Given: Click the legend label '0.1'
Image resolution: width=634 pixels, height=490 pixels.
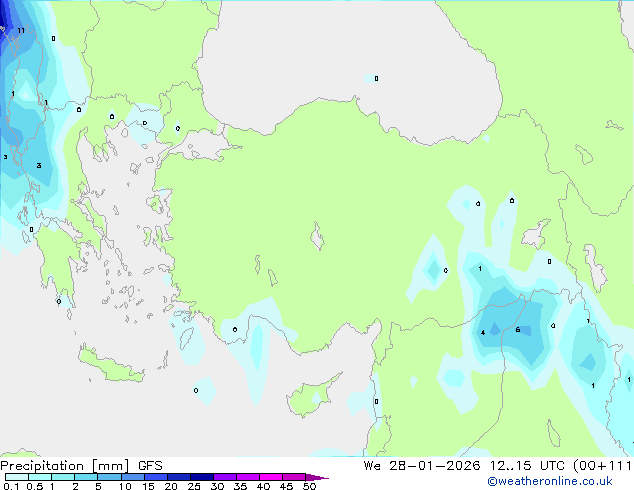Looking at the screenshot, I should 11,486.
